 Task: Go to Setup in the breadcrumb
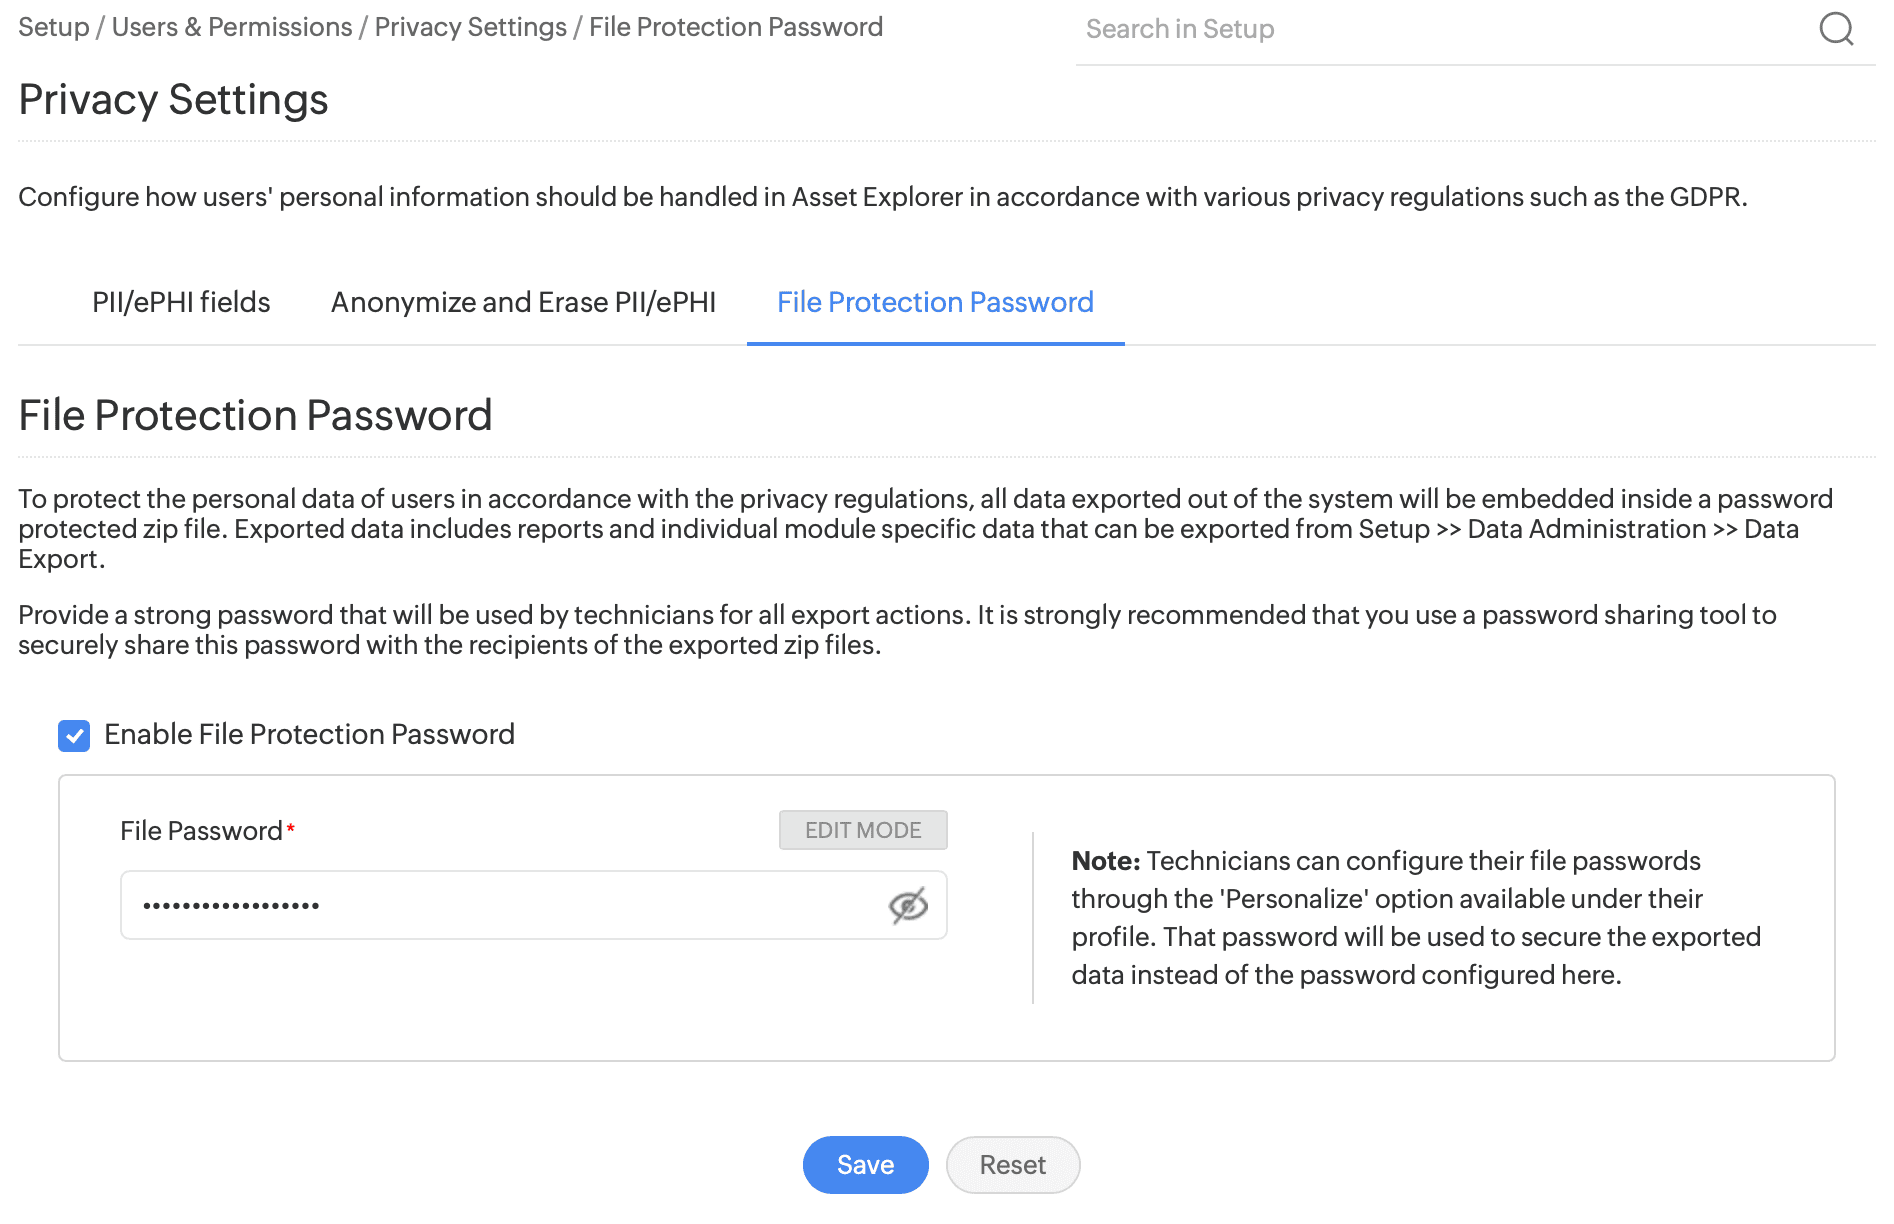tap(54, 27)
